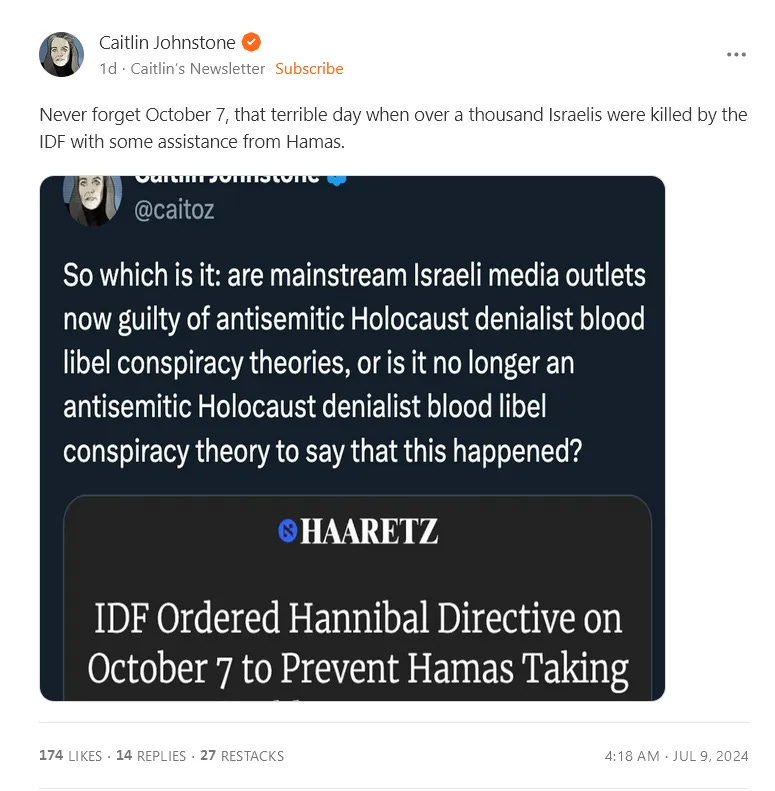Image resolution: width=775 pixels, height=791 pixels.
Task: Click the orange verified badge icon
Action: (251, 42)
